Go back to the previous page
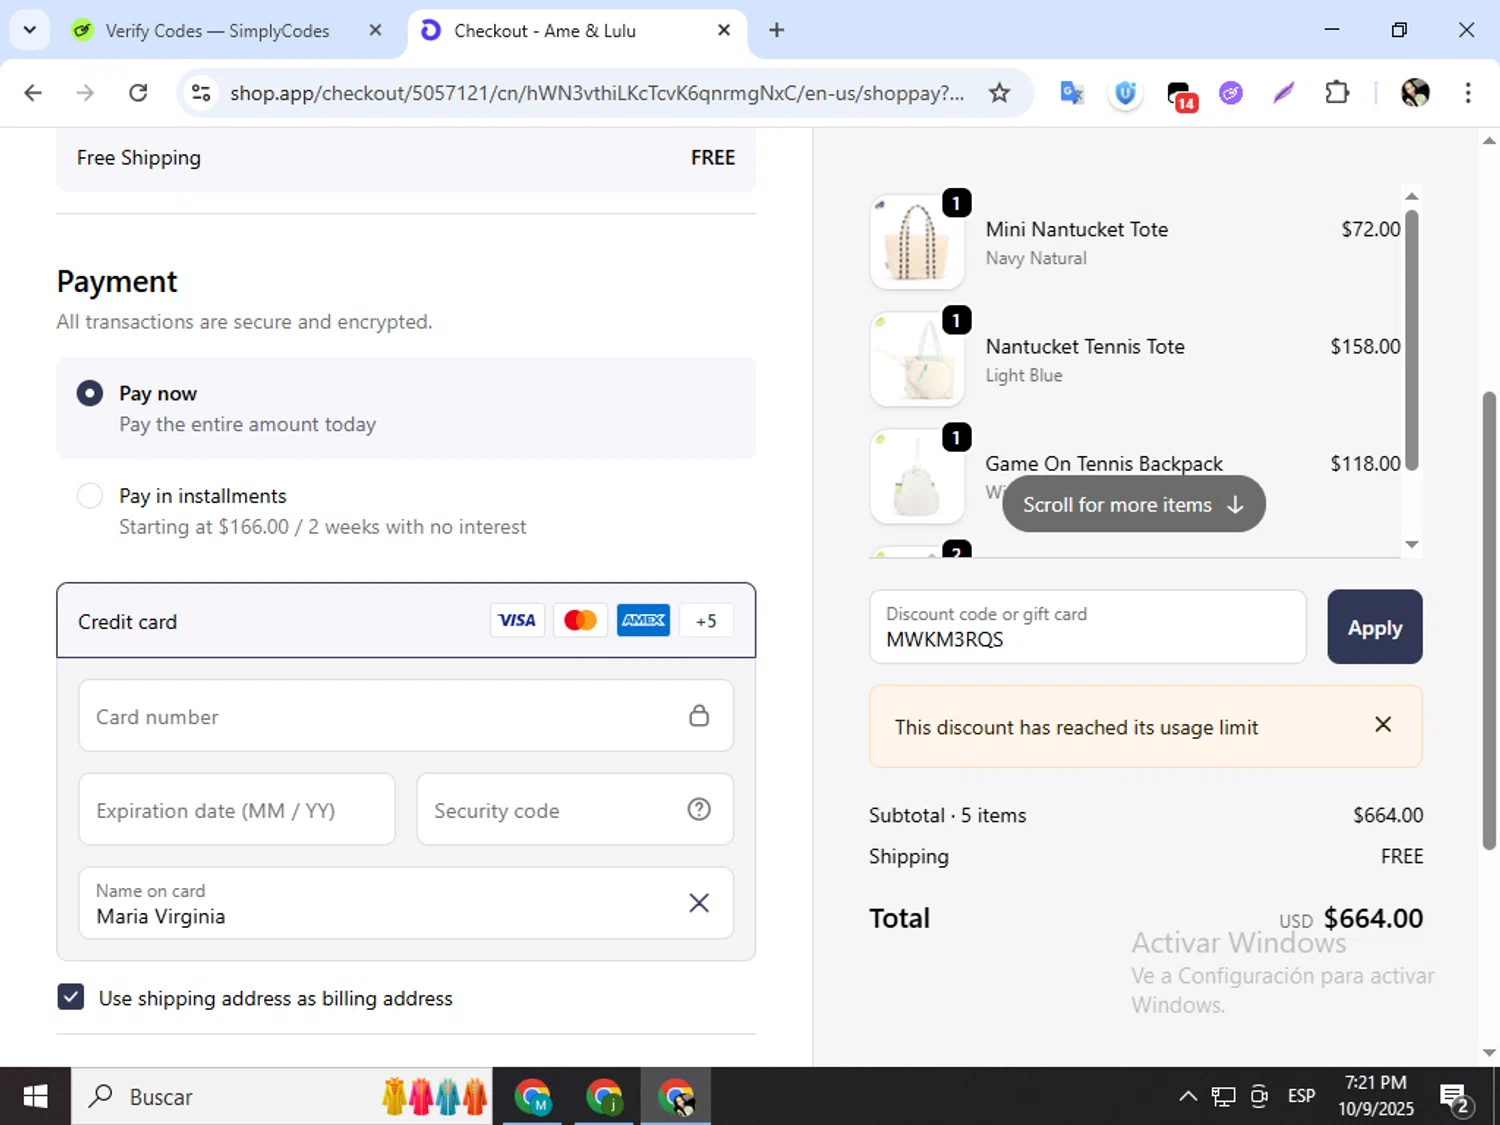The height and width of the screenshot is (1125, 1500). coord(33,93)
